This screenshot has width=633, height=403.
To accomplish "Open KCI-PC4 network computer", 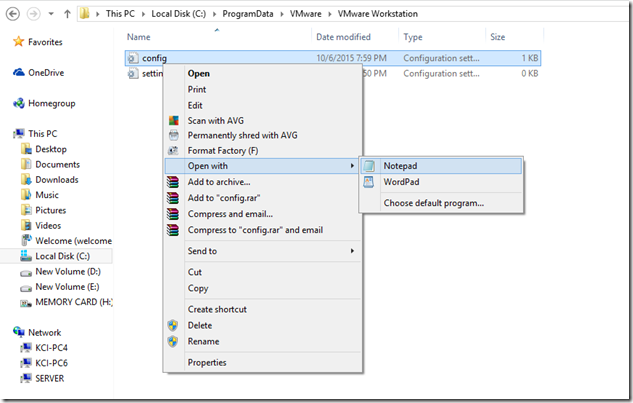I will coord(51,348).
